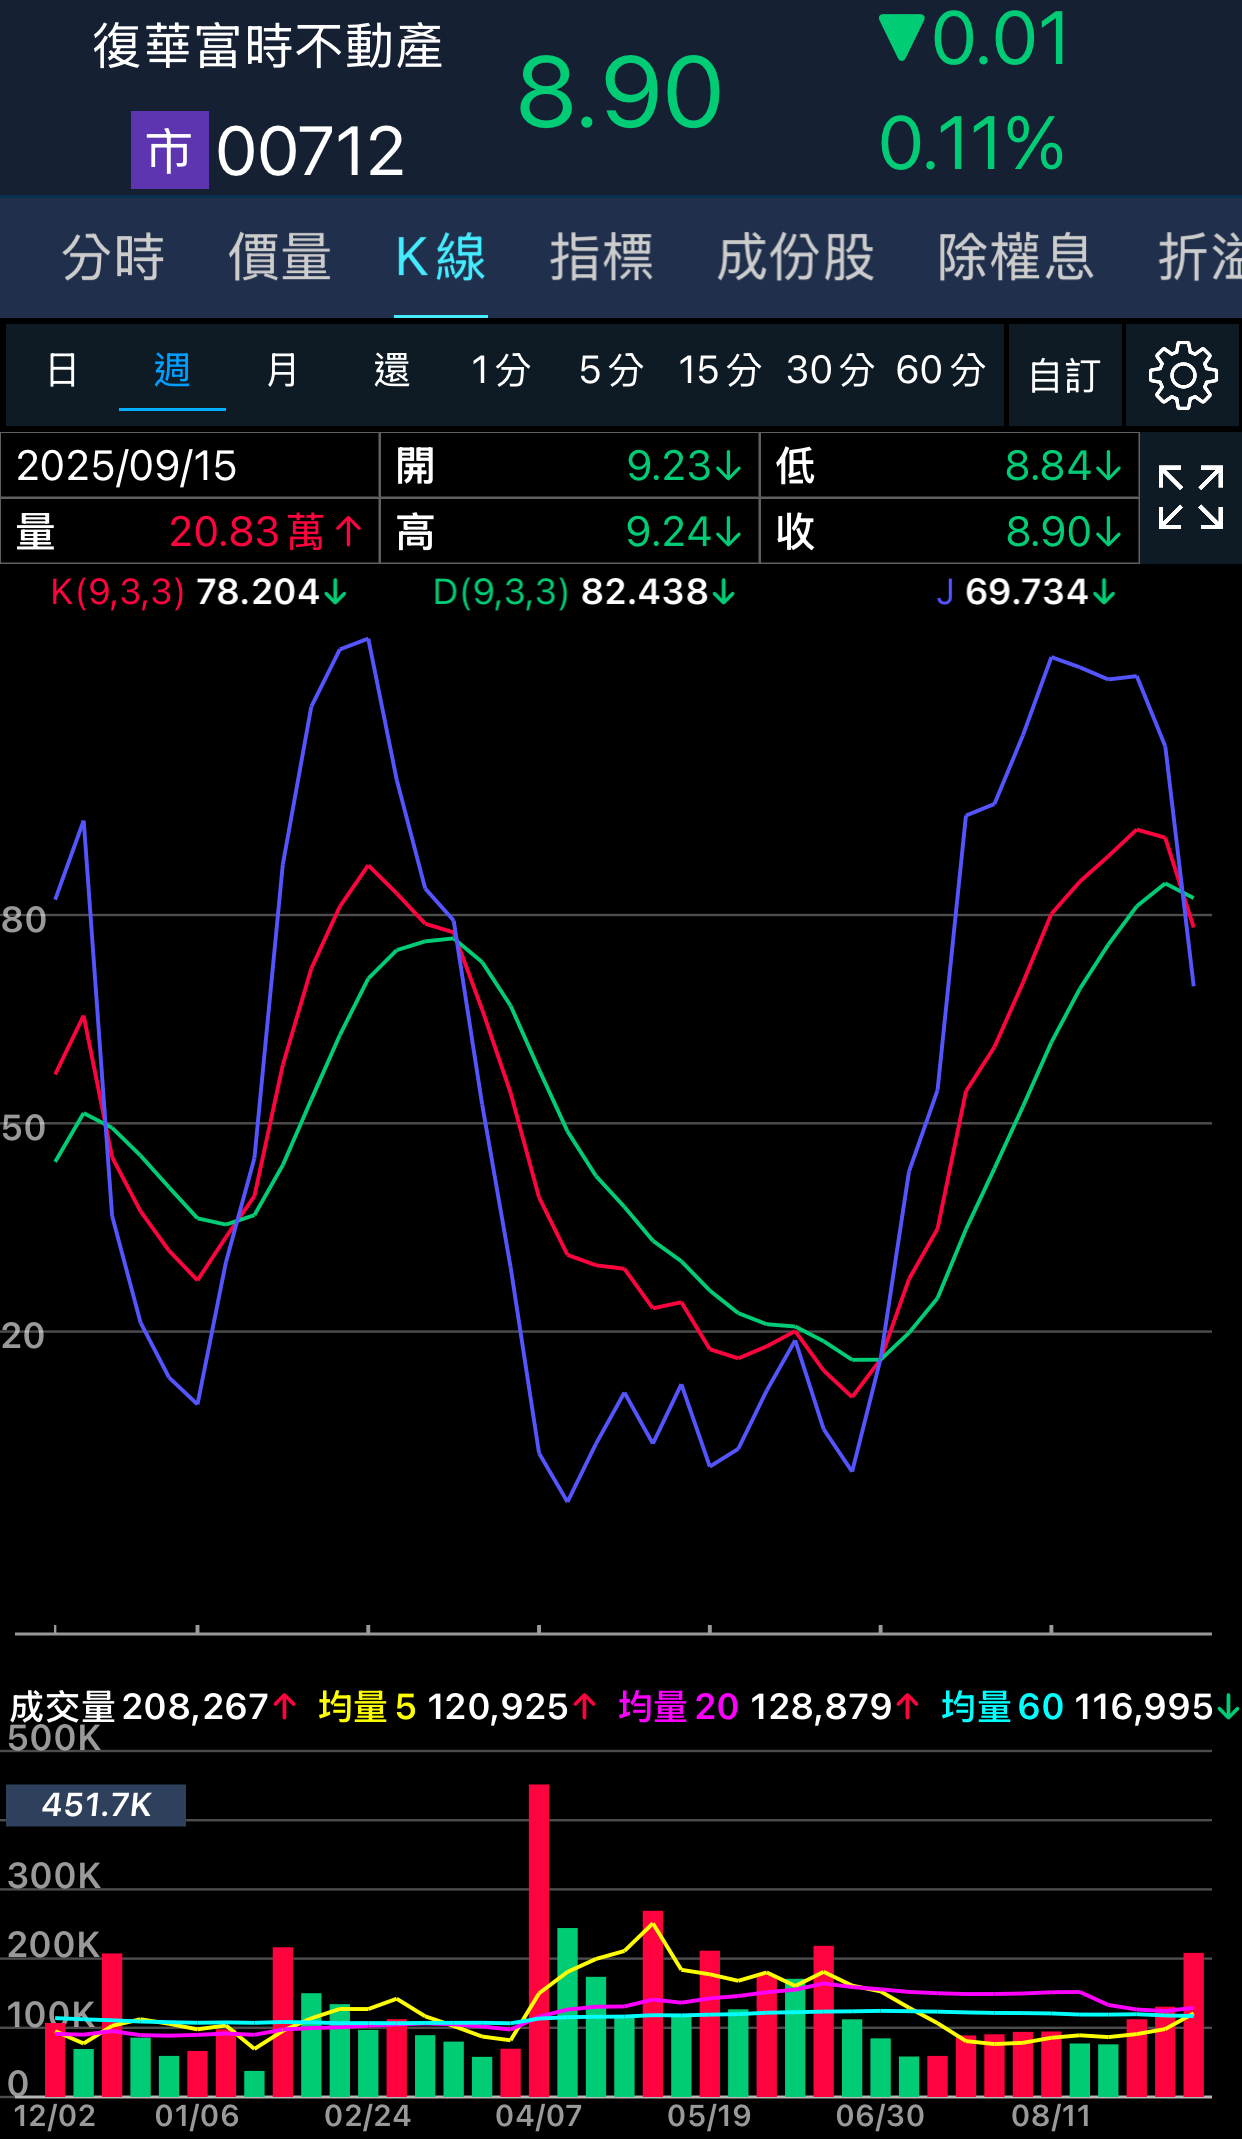Select daily 日 chart period
The image size is (1242, 2139).
click(62, 370)
